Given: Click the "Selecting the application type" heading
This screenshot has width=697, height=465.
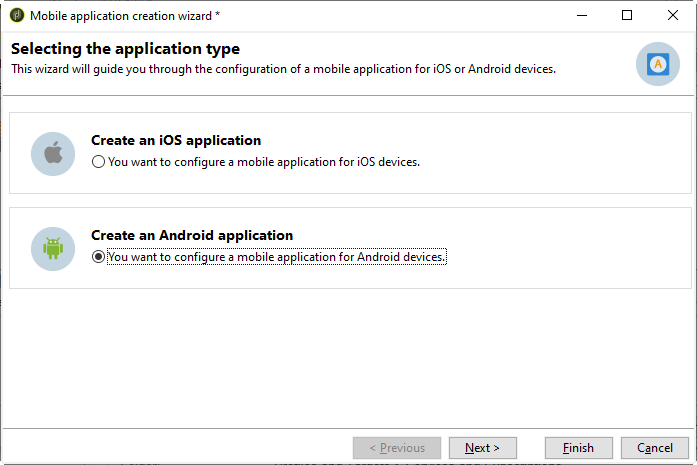Looking at the screenshot, I should [125, 49].
